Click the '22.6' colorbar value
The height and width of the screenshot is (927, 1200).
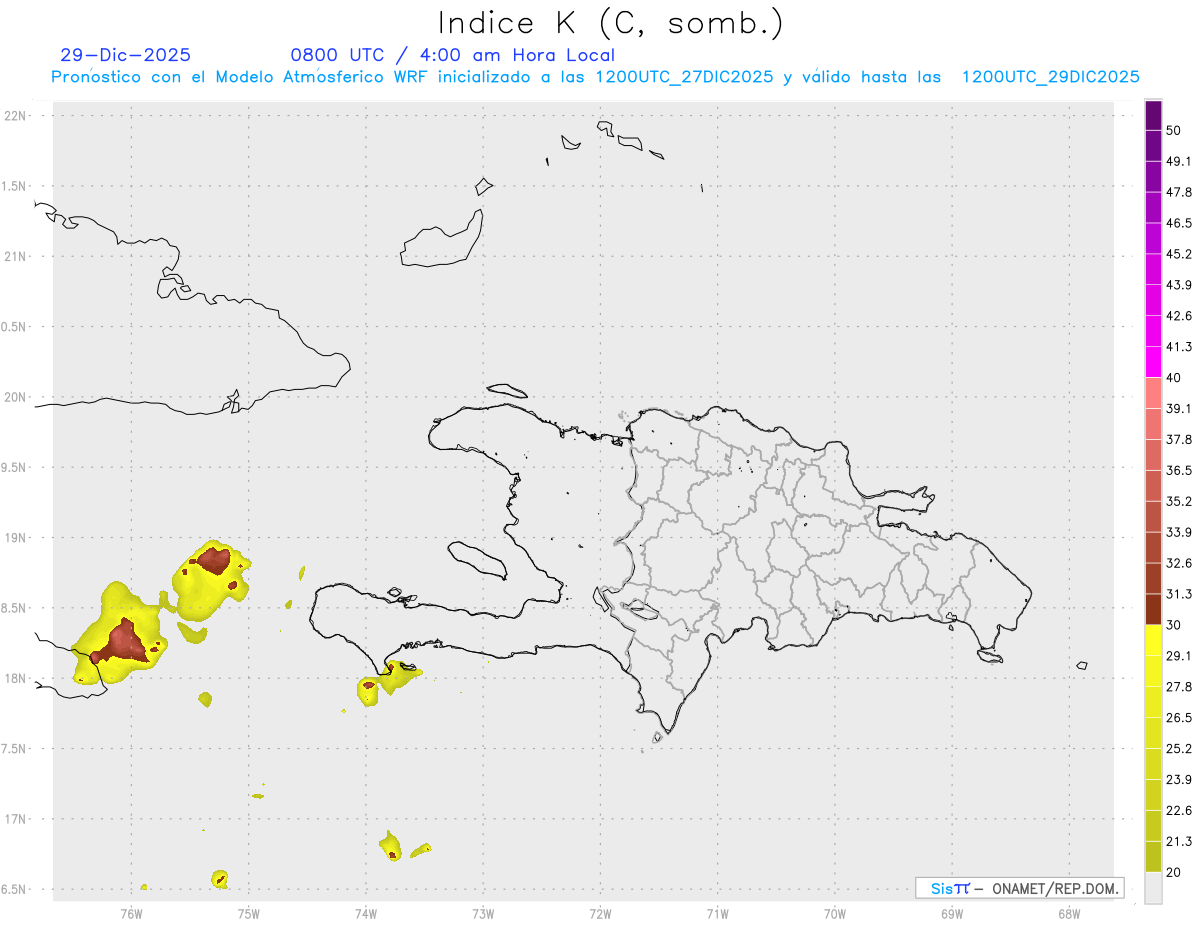(x=1180, y=811)
